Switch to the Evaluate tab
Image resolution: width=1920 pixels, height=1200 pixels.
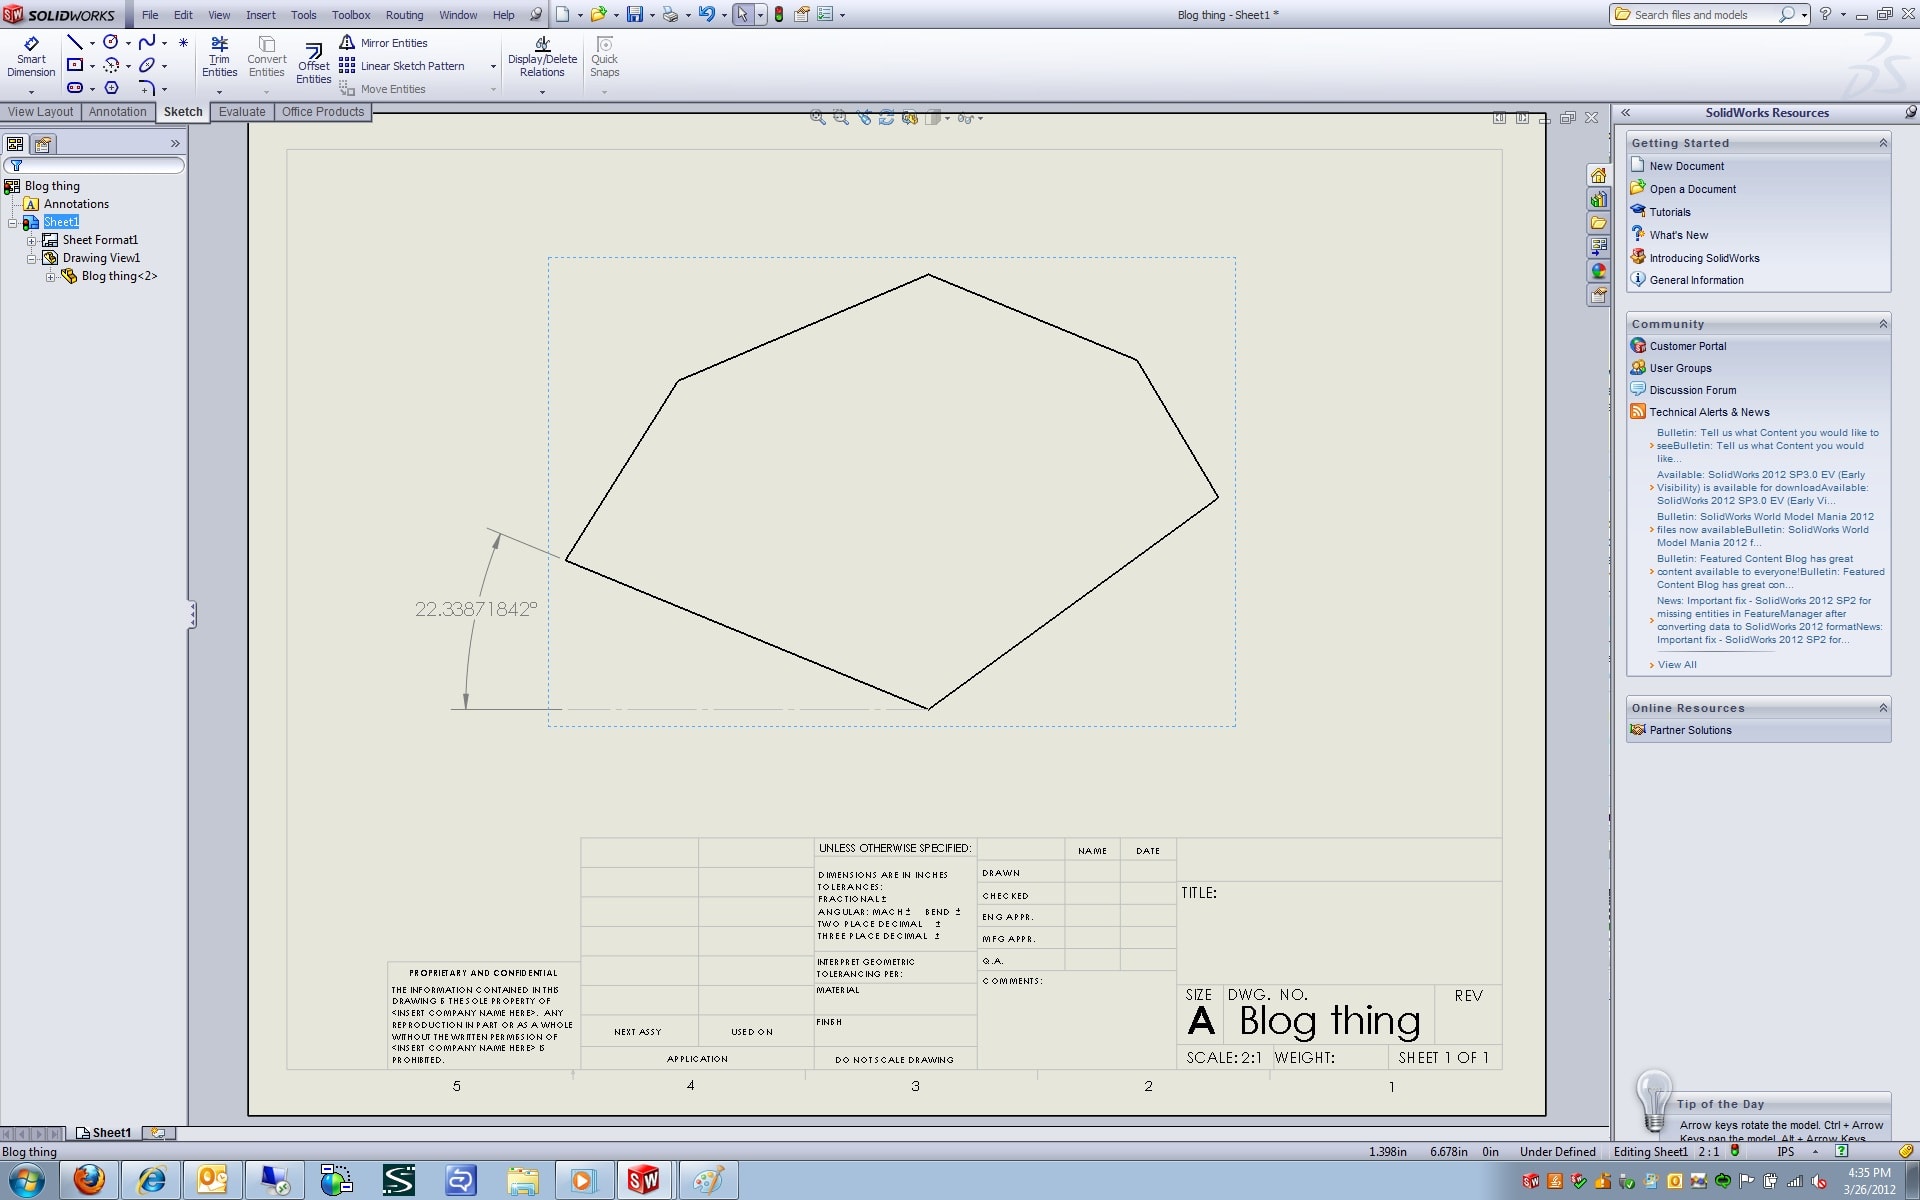click(242, 112)
